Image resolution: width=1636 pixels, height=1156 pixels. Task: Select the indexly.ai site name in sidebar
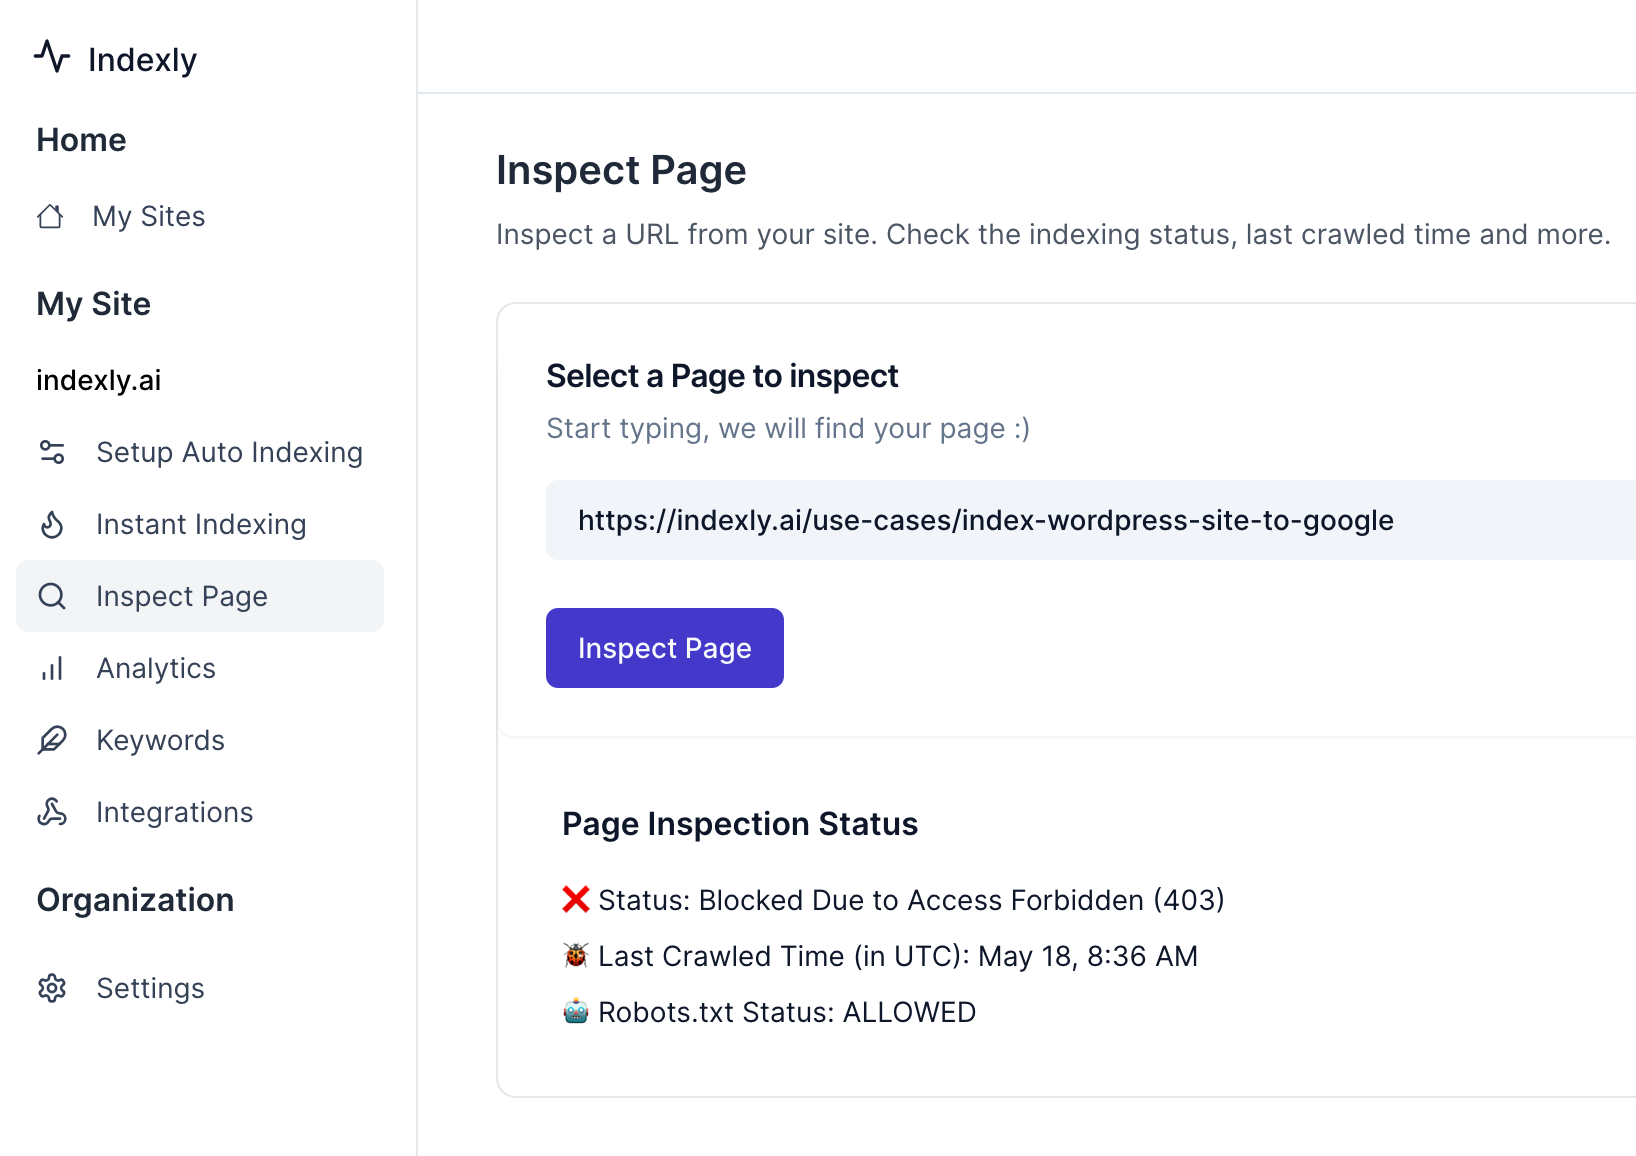point(99,380)
